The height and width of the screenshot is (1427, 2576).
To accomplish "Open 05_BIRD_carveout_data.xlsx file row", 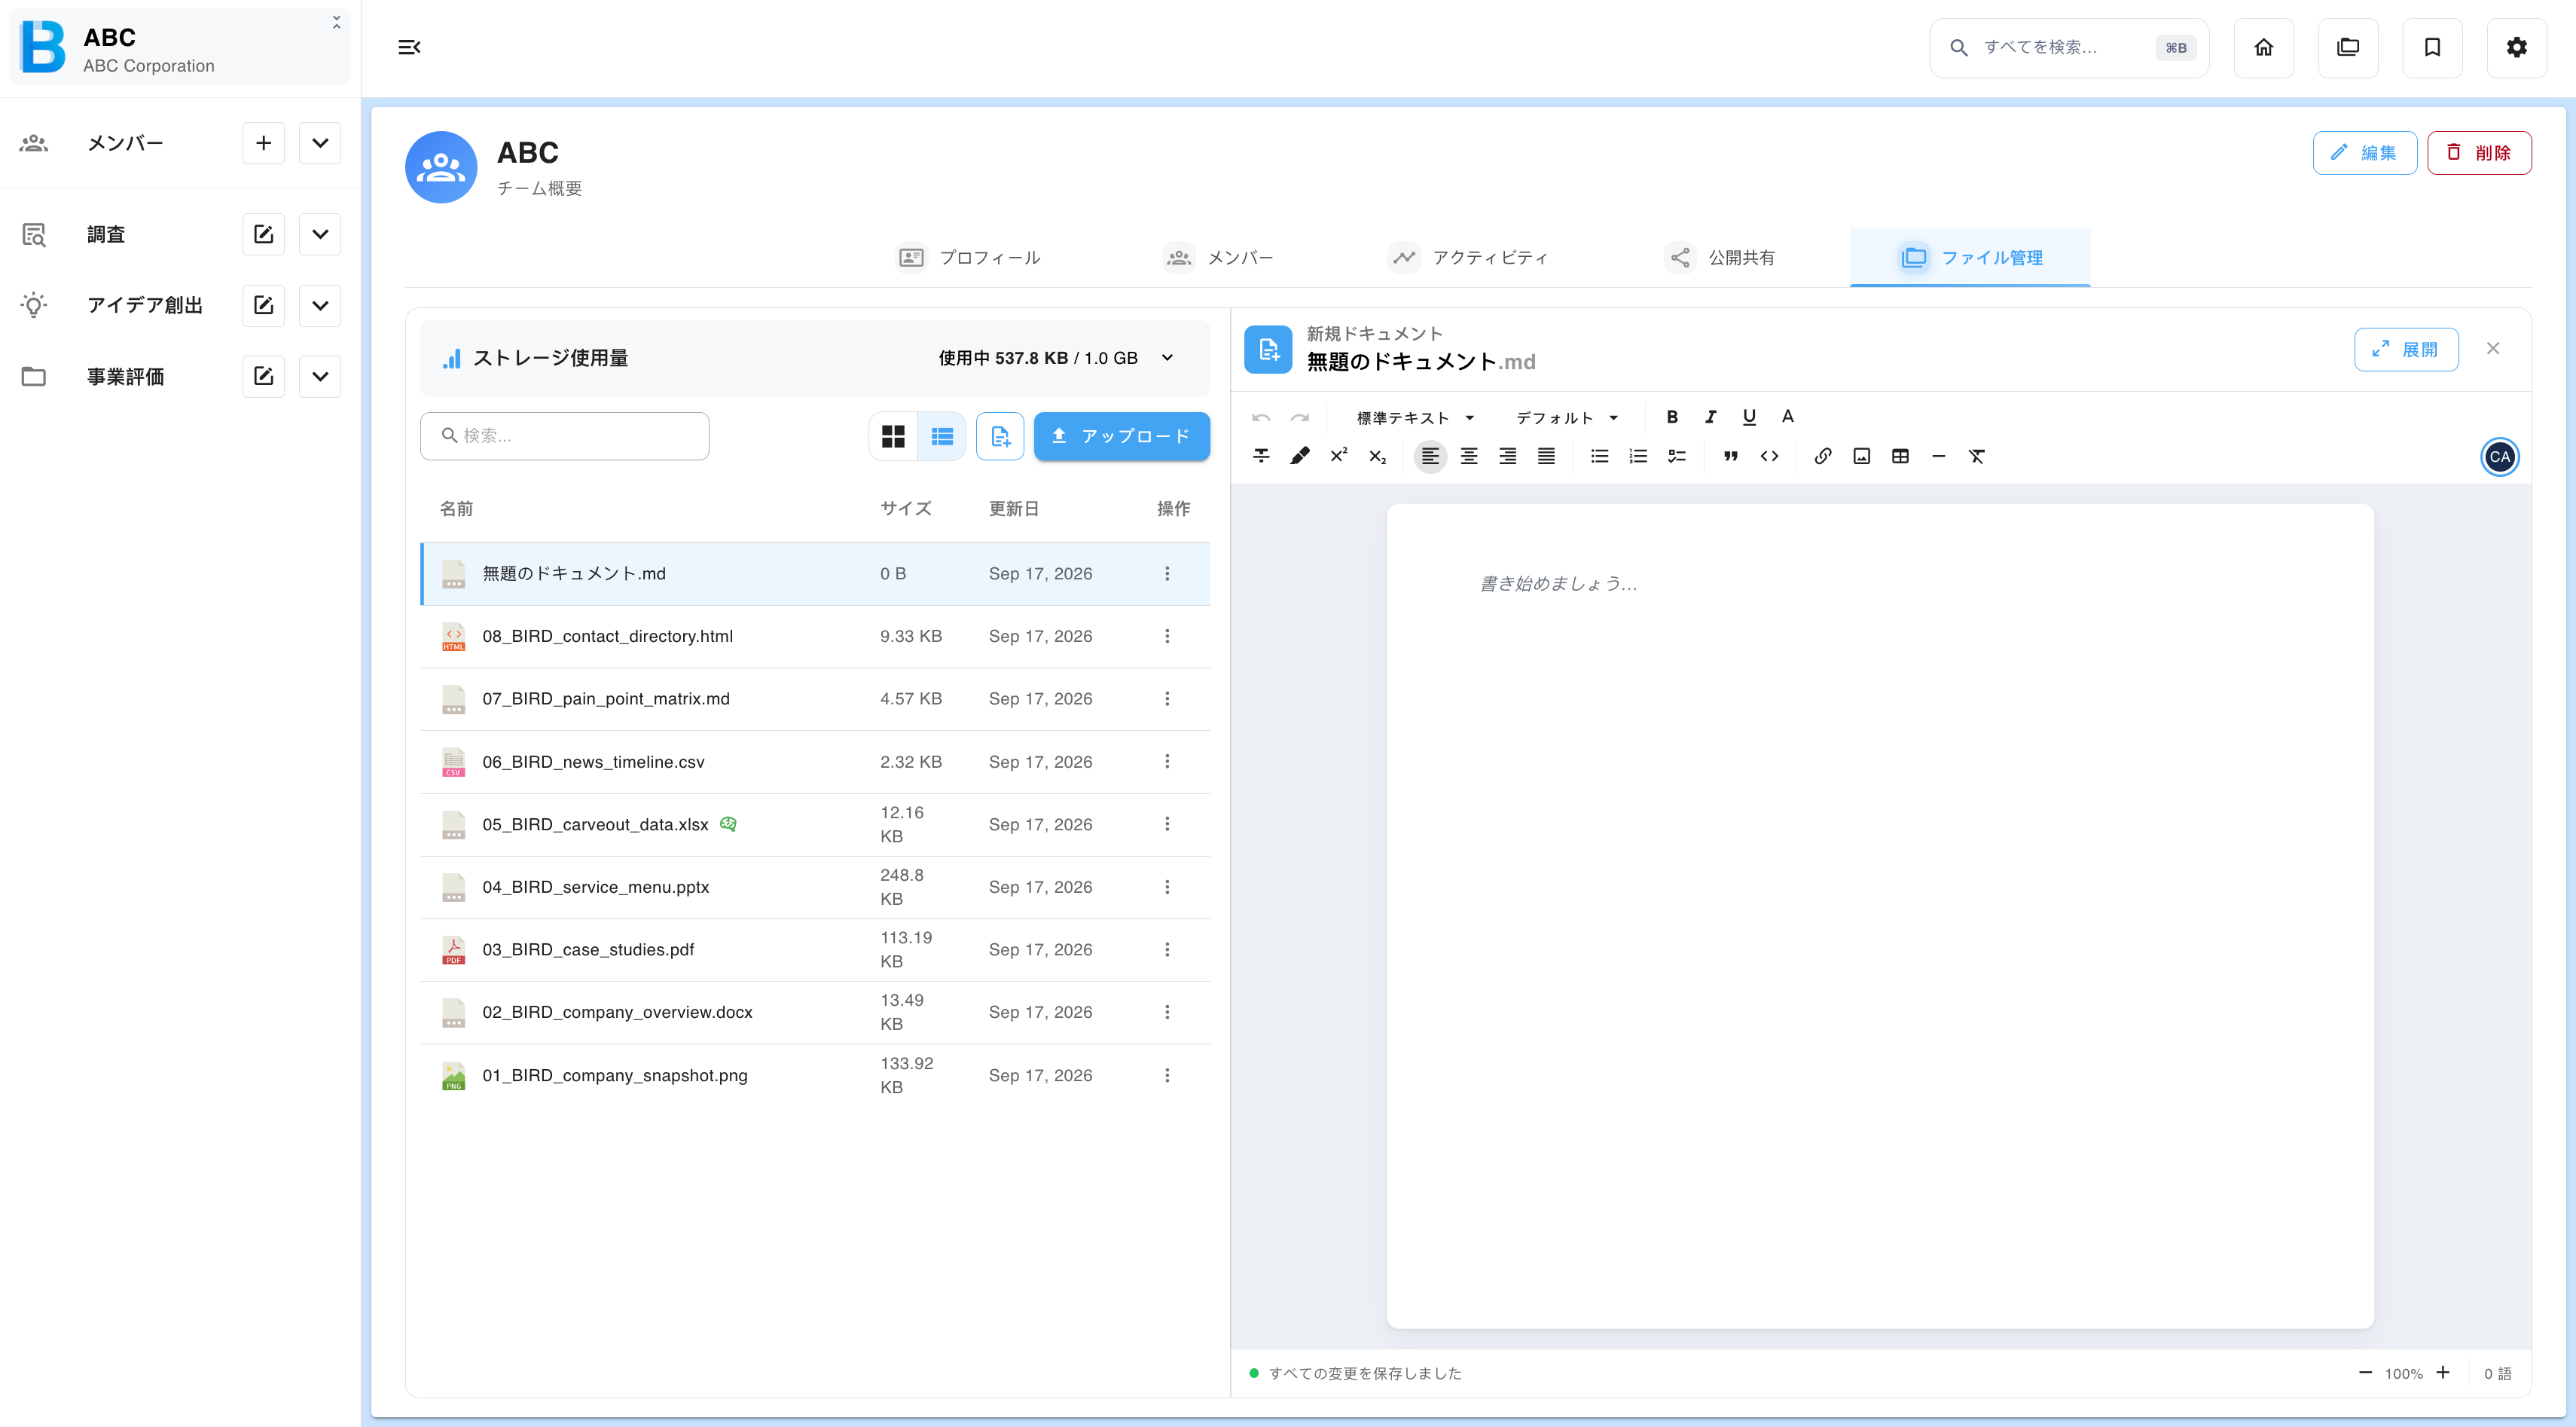I will click(x=816, y=825).
